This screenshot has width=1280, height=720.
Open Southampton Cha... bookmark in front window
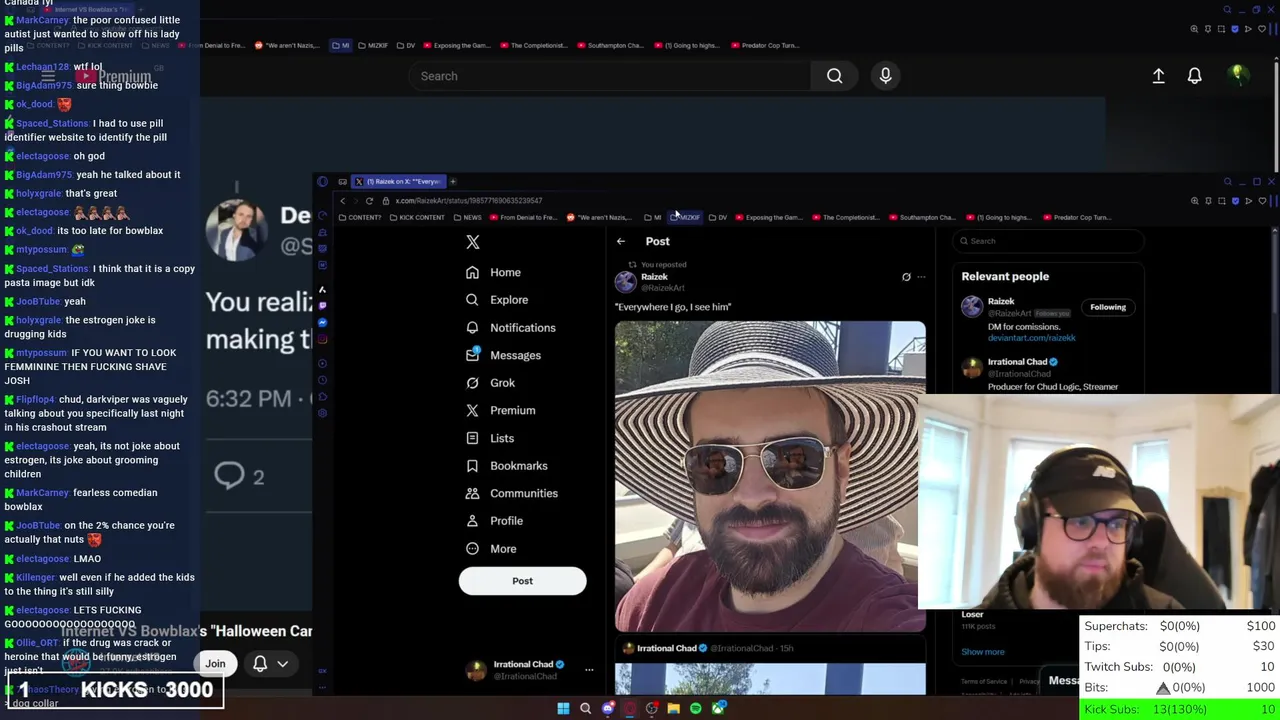point(921,217)
